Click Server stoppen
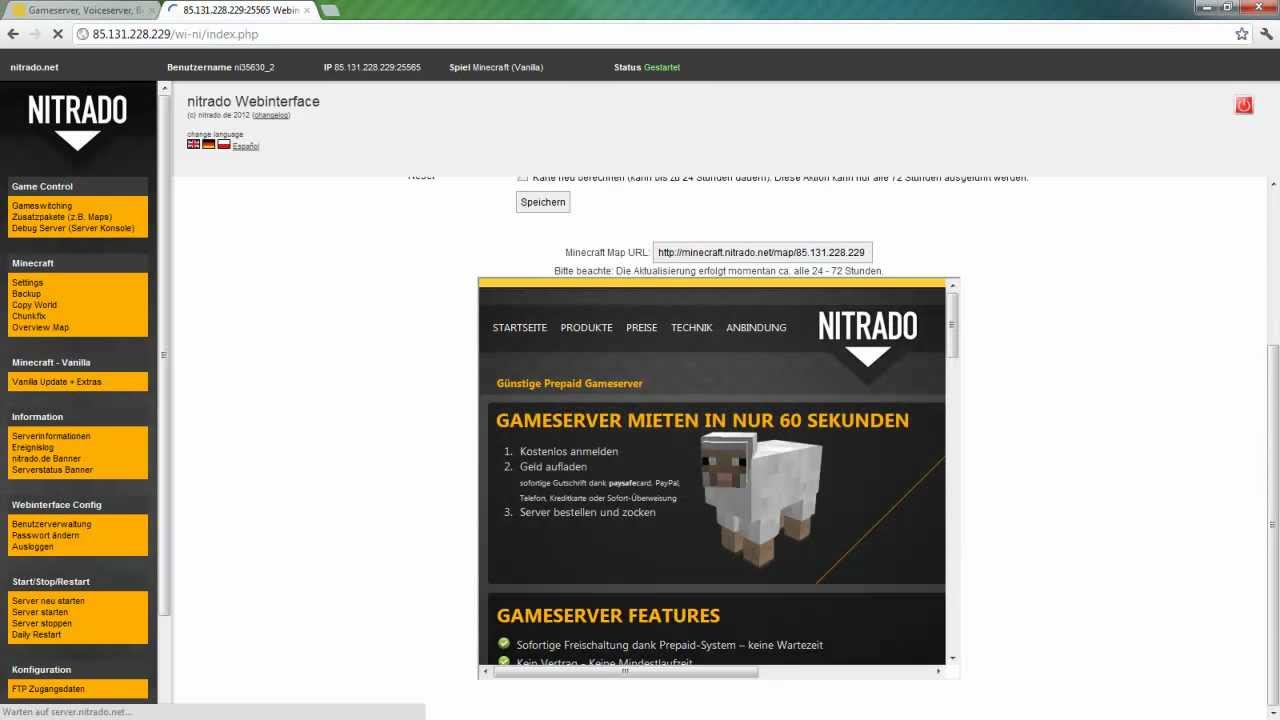Viewport: 1280px width, 720px height. (x=42, y=623)
